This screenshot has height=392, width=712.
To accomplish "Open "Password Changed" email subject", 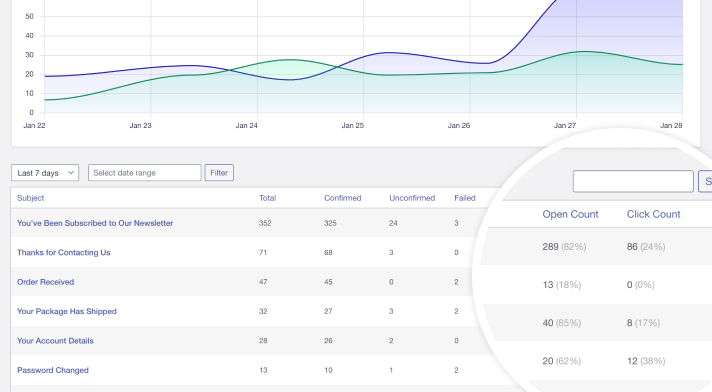I will coord(53,370).
